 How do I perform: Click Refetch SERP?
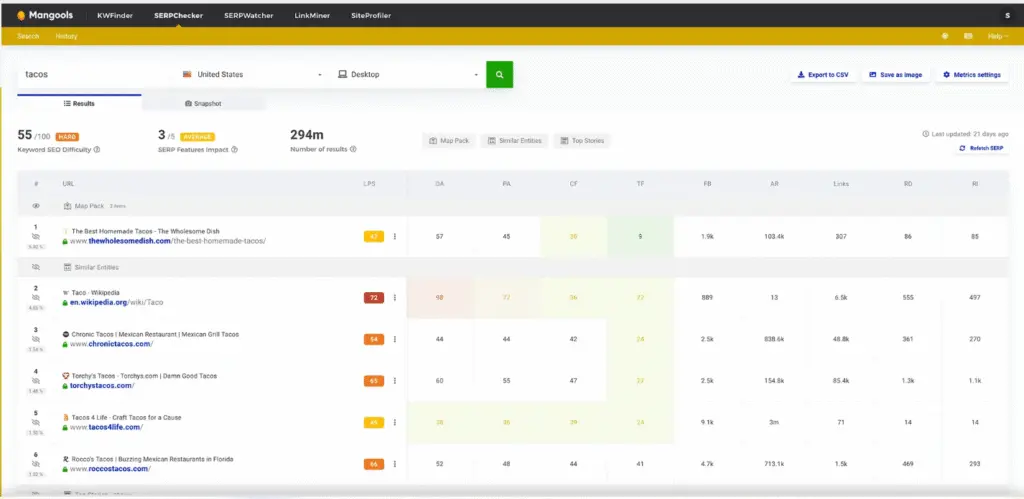point(983,148)
